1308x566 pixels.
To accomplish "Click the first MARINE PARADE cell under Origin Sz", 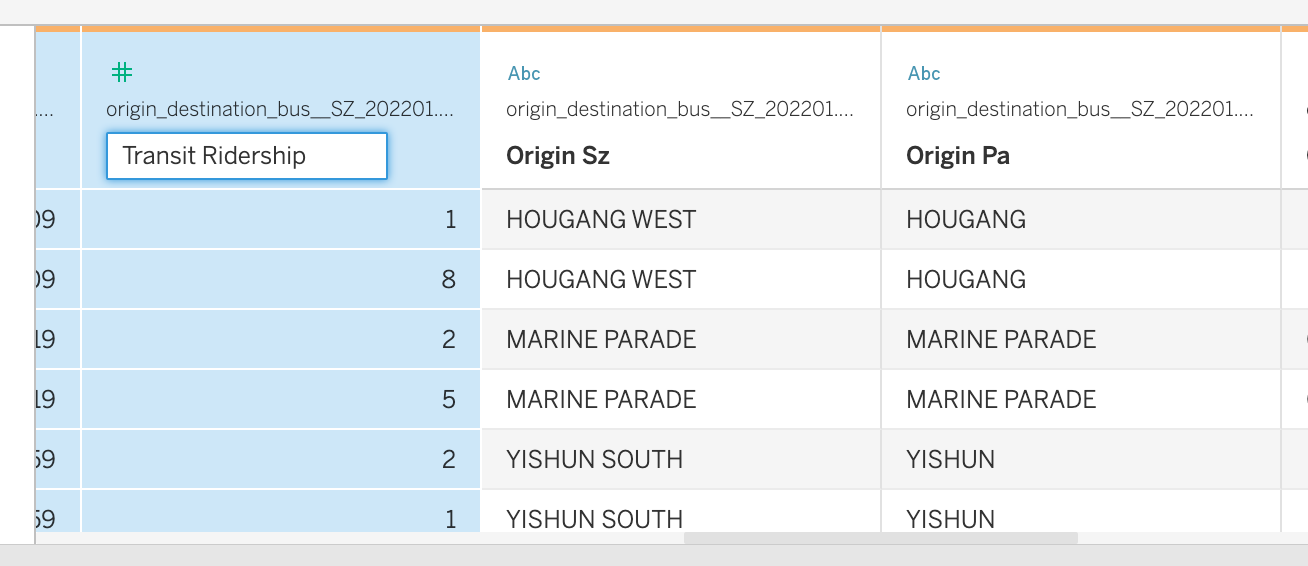I will pyautogui.click(x=601, y=339).
